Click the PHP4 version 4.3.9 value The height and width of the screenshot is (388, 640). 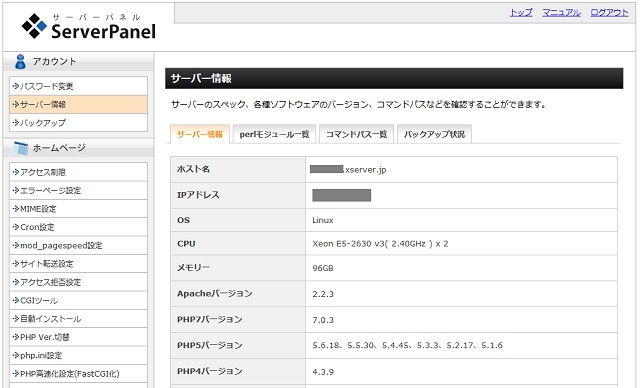pos(323,372)
